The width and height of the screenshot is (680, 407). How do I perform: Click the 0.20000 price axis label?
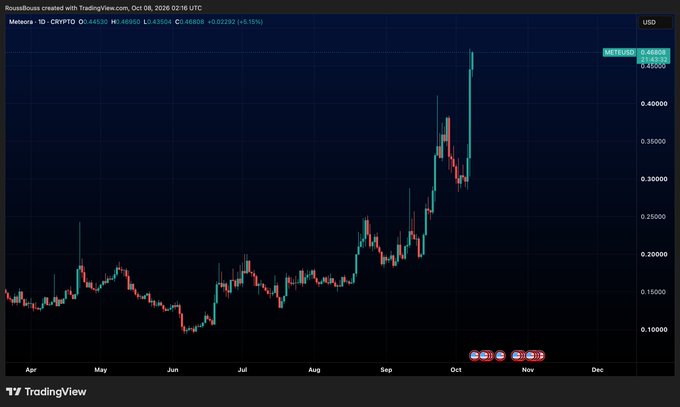(x=654, y=254)
